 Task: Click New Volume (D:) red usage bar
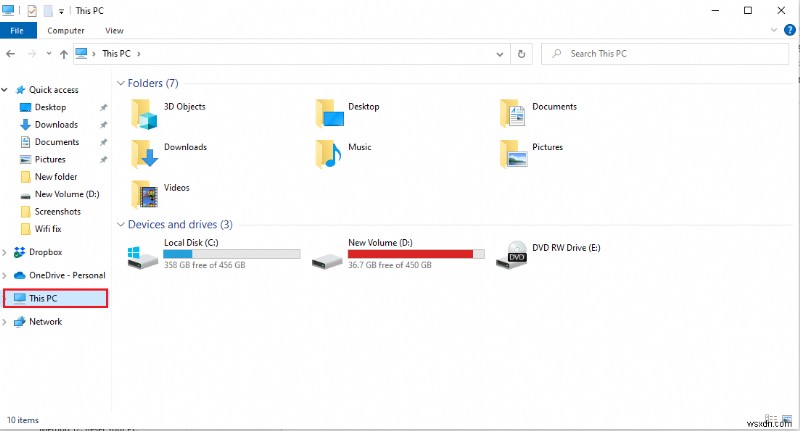416,254
